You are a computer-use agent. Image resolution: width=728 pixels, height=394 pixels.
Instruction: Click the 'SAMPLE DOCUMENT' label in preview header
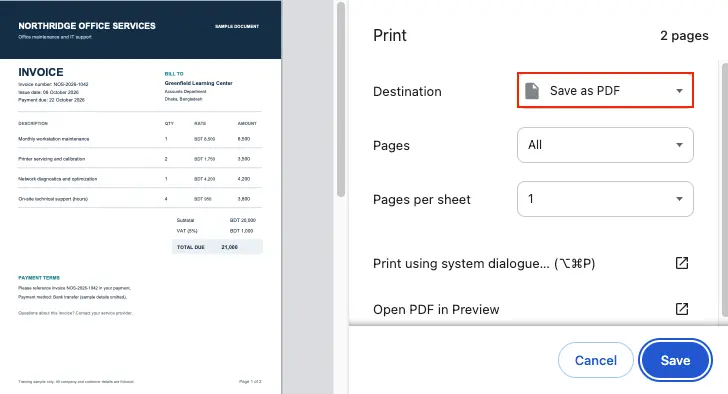pos(237,26)
